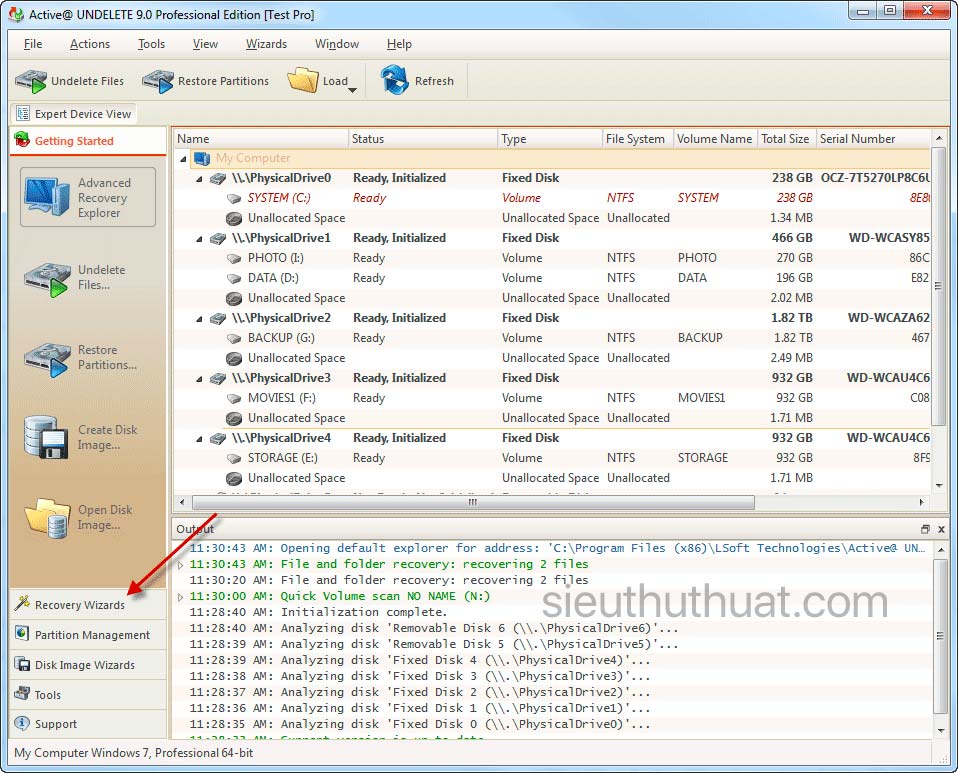Click the Load folder toolbar icon

(x=304, y=80)
